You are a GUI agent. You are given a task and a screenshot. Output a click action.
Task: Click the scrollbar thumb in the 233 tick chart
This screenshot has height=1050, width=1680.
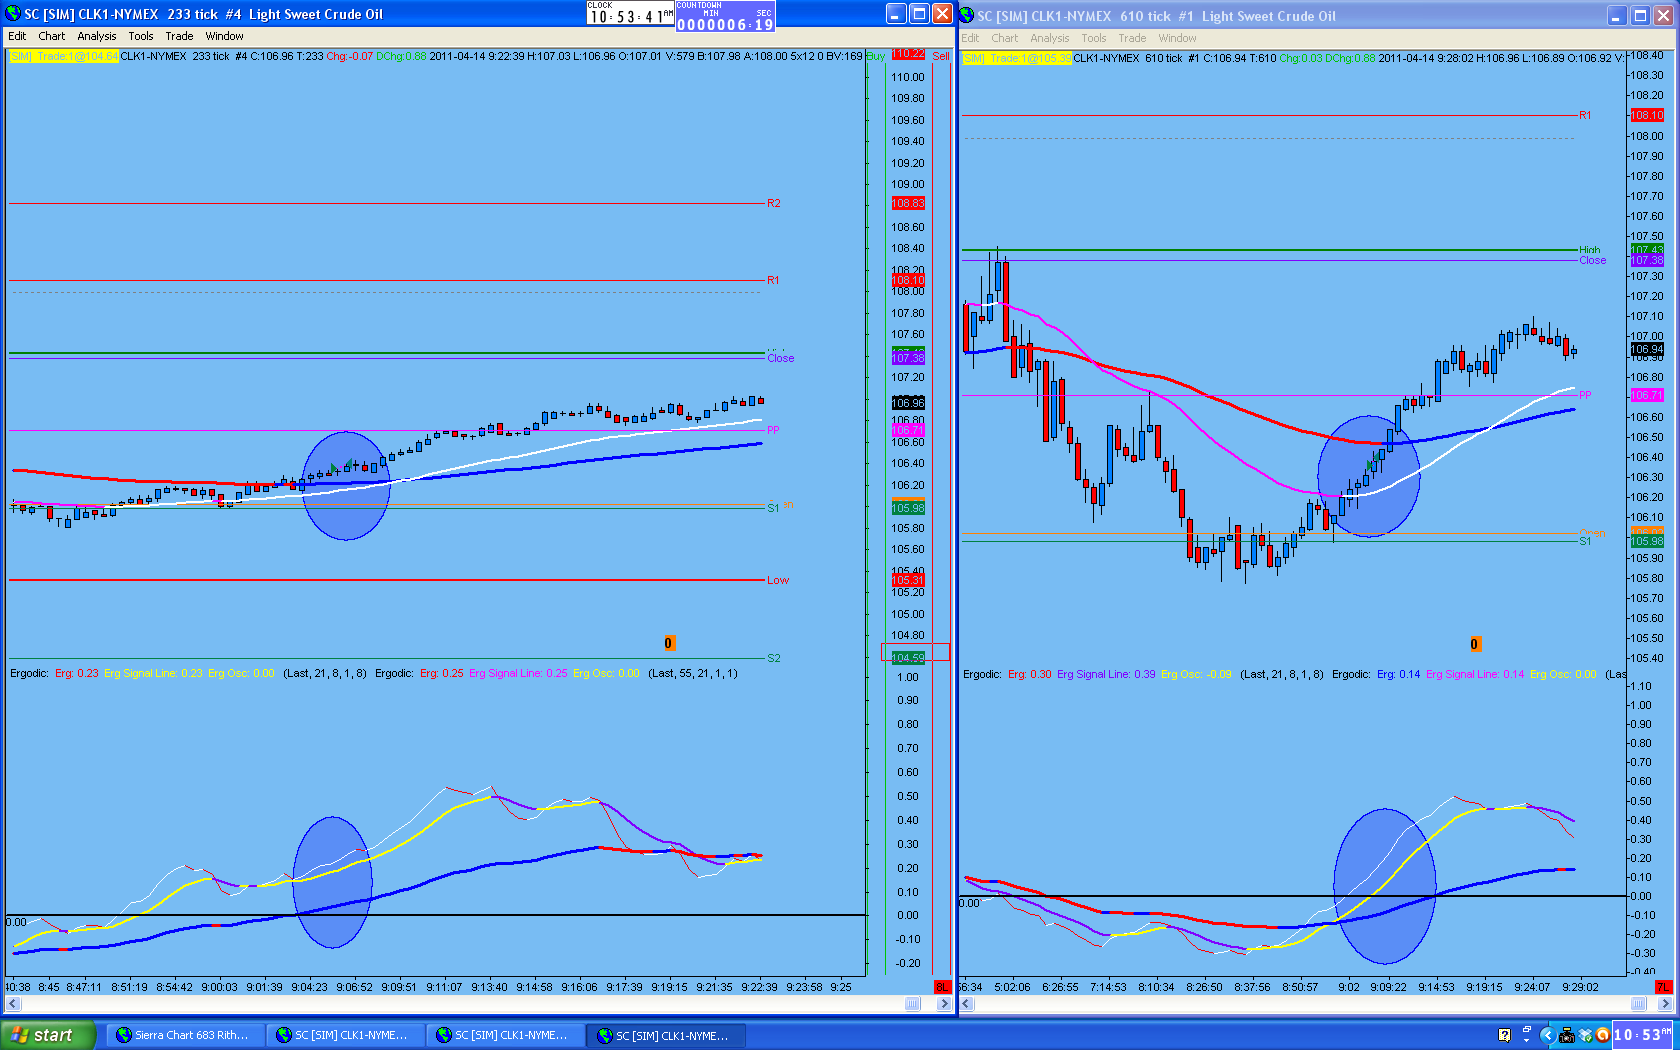click(x=912, y=1003)
